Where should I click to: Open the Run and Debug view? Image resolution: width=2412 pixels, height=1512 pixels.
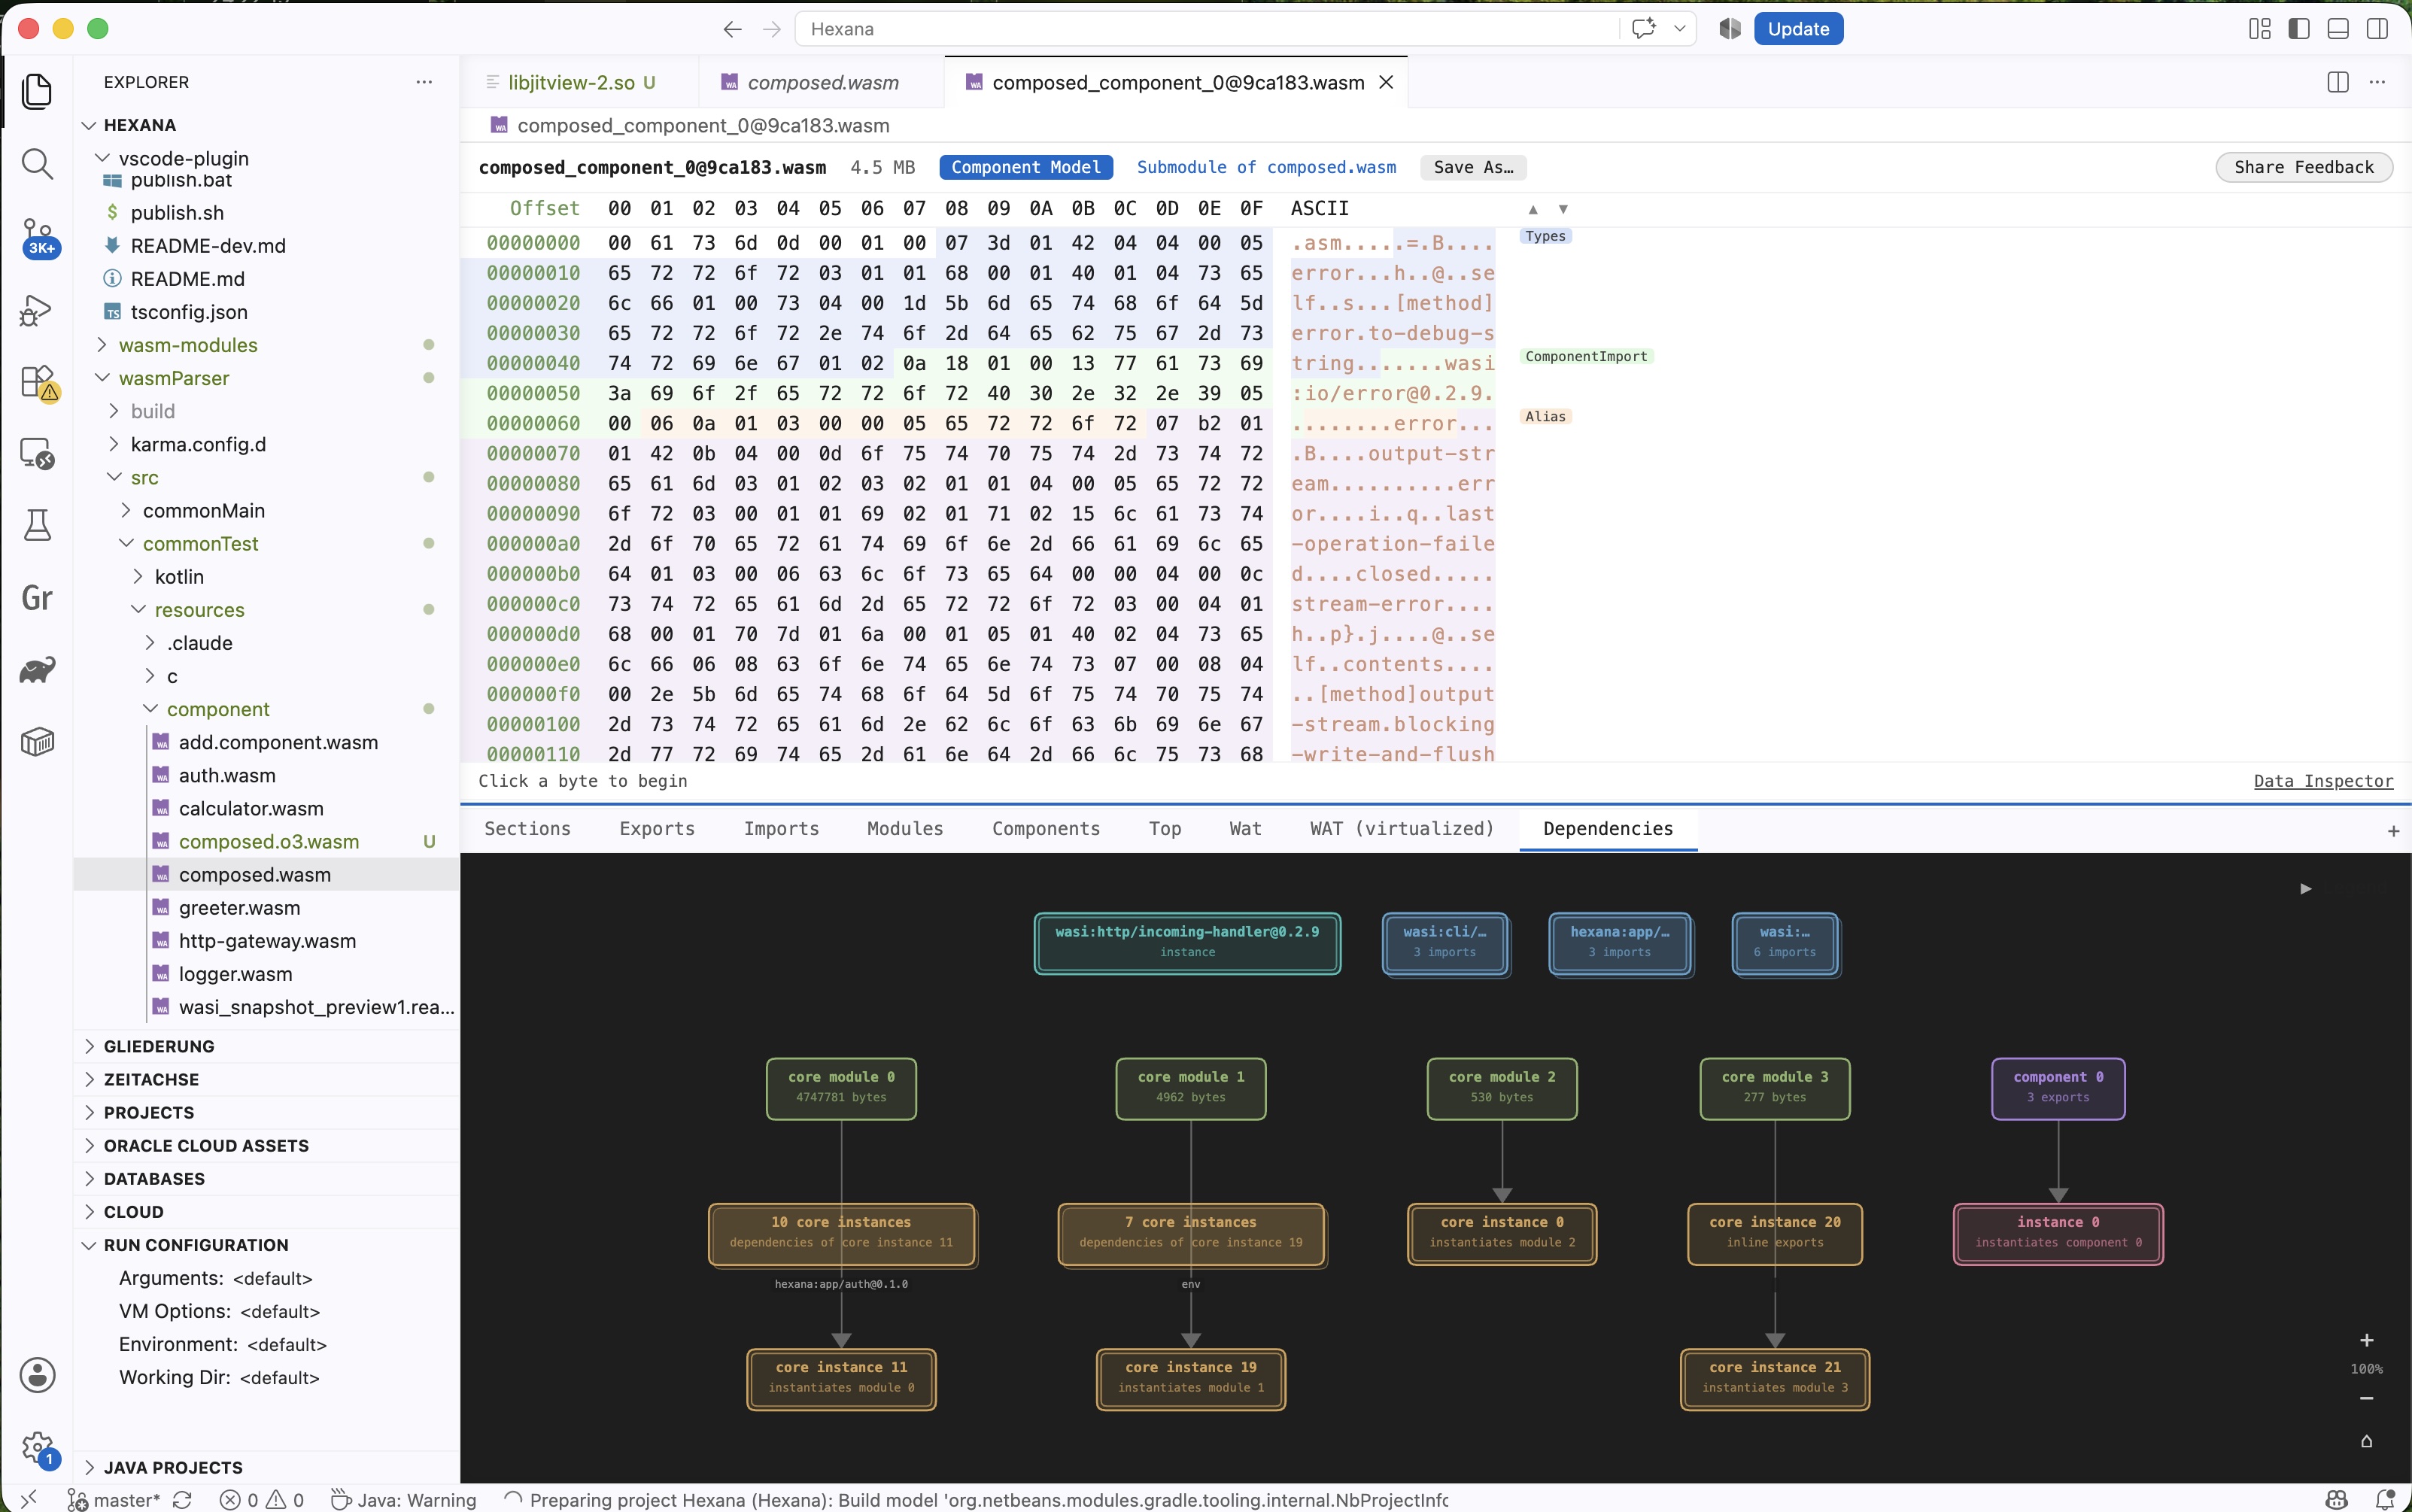pos(37,310)
